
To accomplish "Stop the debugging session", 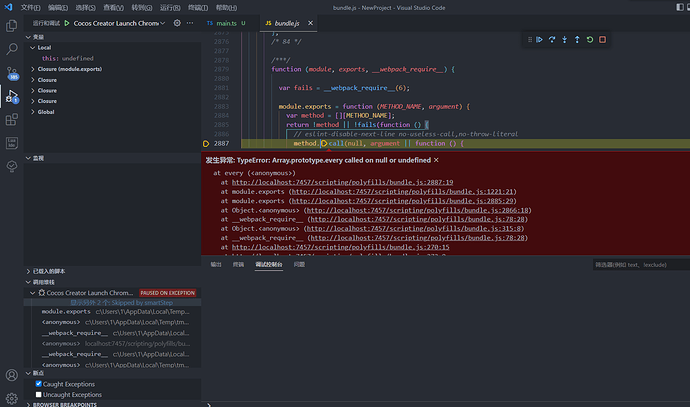I will coord(603,40).
